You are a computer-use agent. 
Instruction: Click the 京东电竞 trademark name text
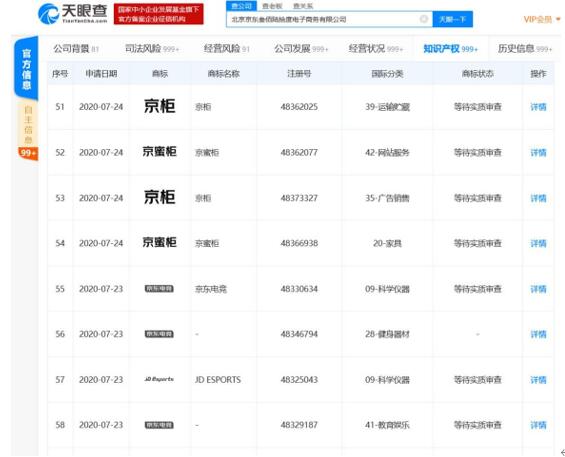click(x=211, y=289)
